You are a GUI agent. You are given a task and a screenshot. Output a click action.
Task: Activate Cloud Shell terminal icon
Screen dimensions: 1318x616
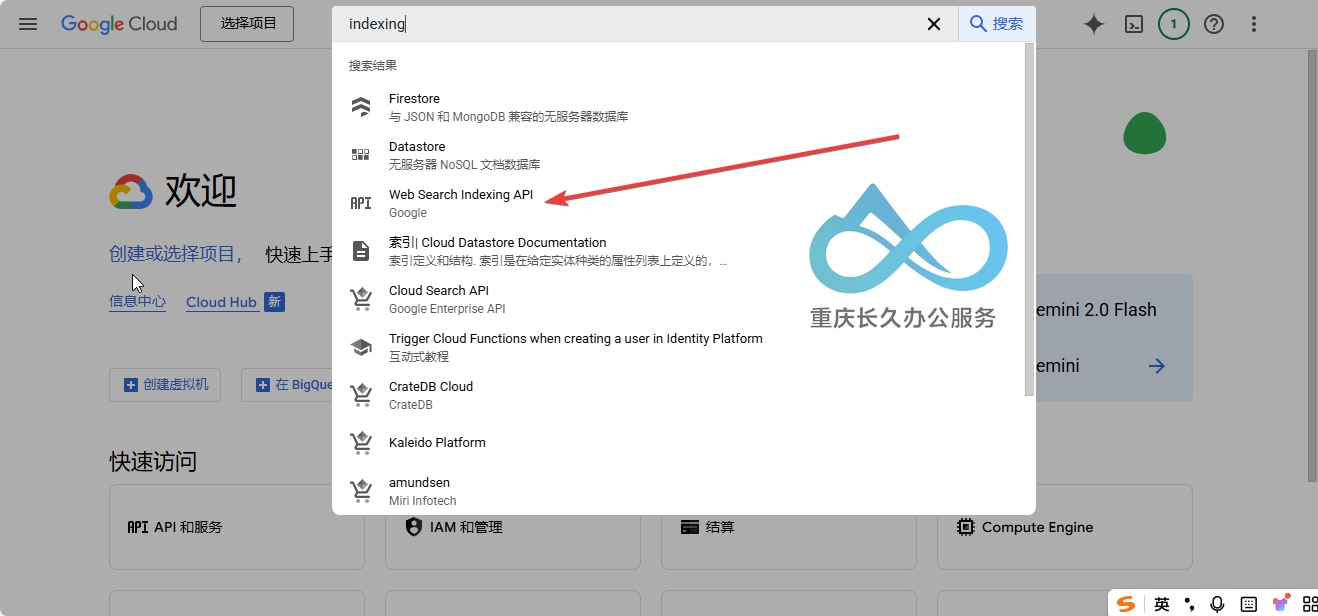(1134, 24)
